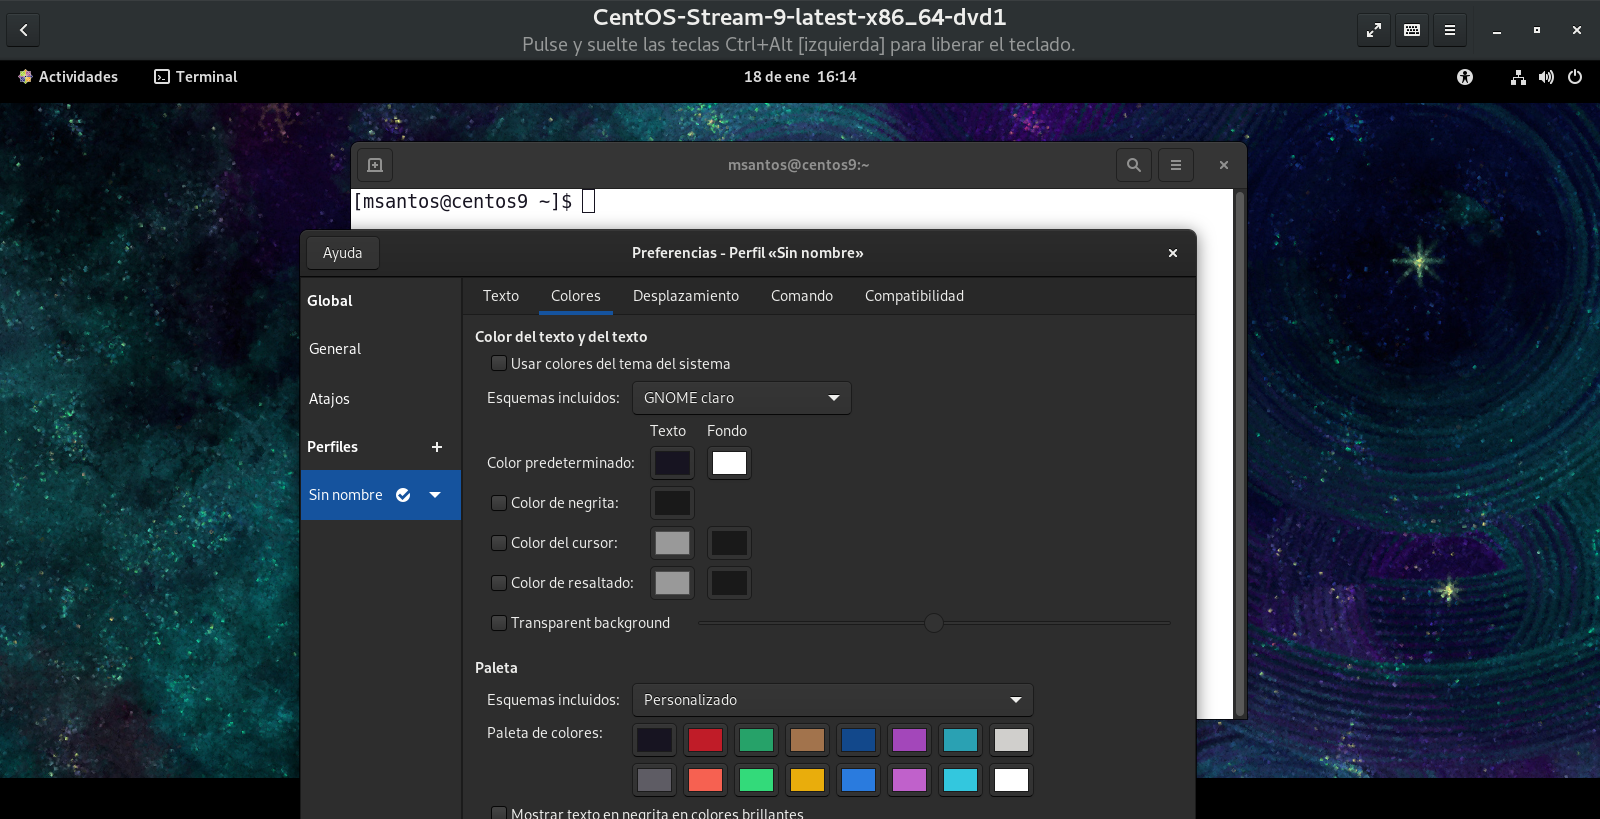Add a new profile with plus icon
The height and width of the screenshot is (819, 1600).
436,447
